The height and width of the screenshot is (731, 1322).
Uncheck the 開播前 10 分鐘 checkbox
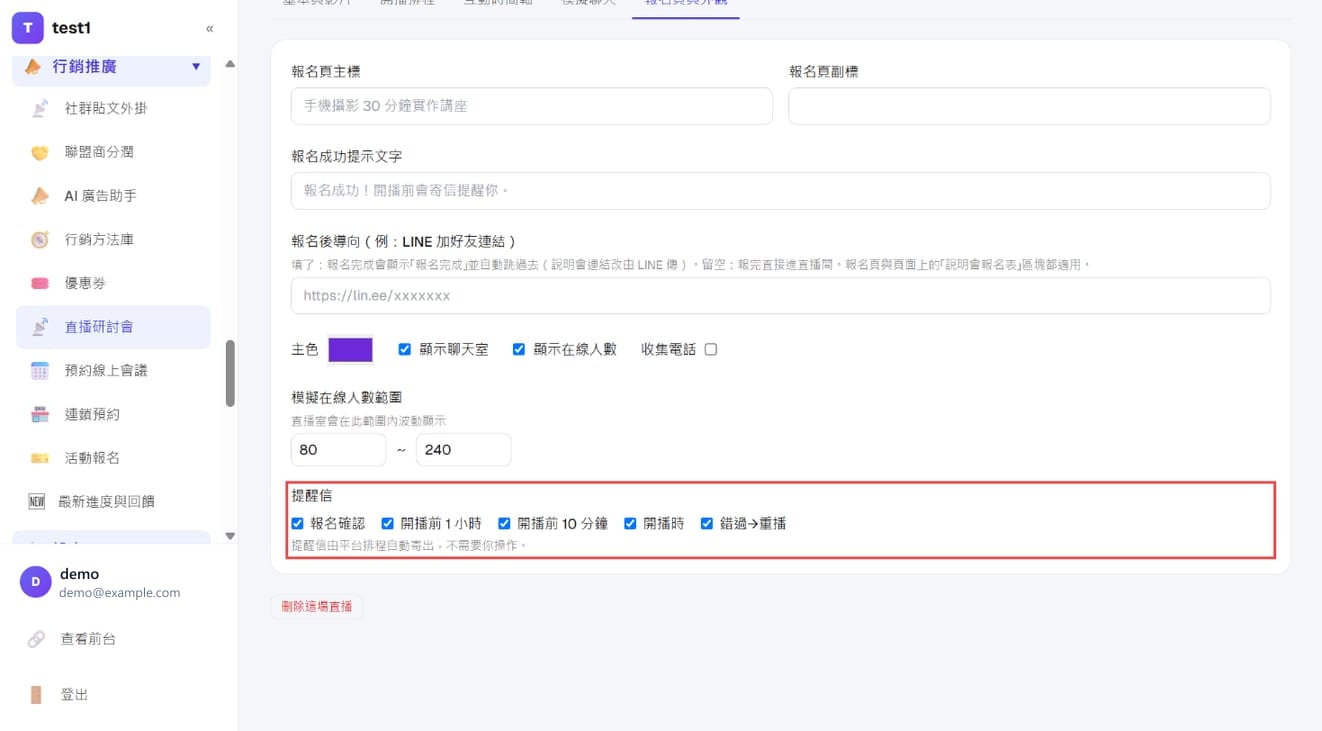(x=505, y=523)
